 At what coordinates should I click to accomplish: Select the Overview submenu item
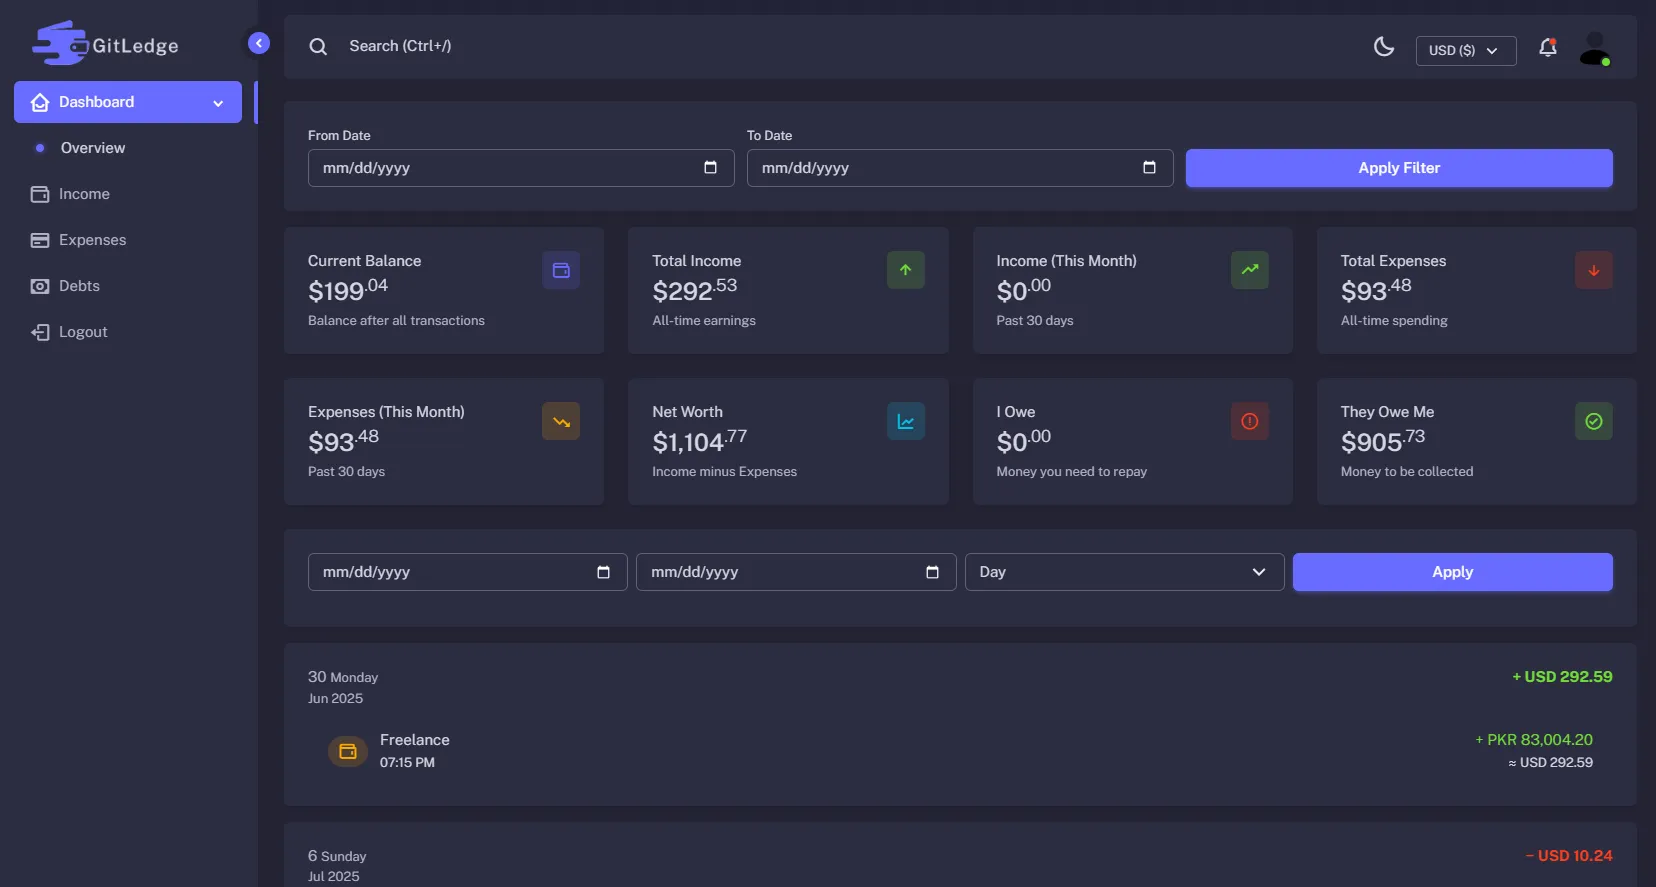[x=93, y=148]
